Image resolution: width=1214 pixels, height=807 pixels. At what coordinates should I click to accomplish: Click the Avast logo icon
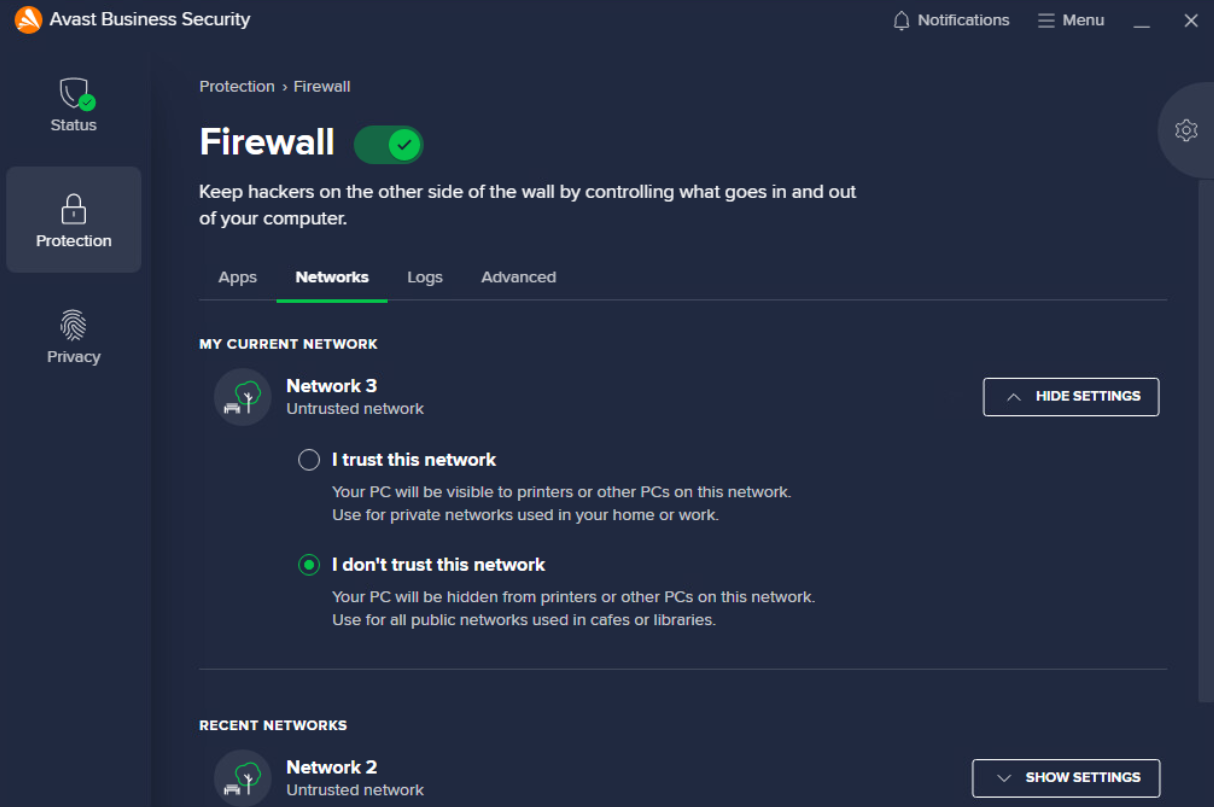point(28,20)
